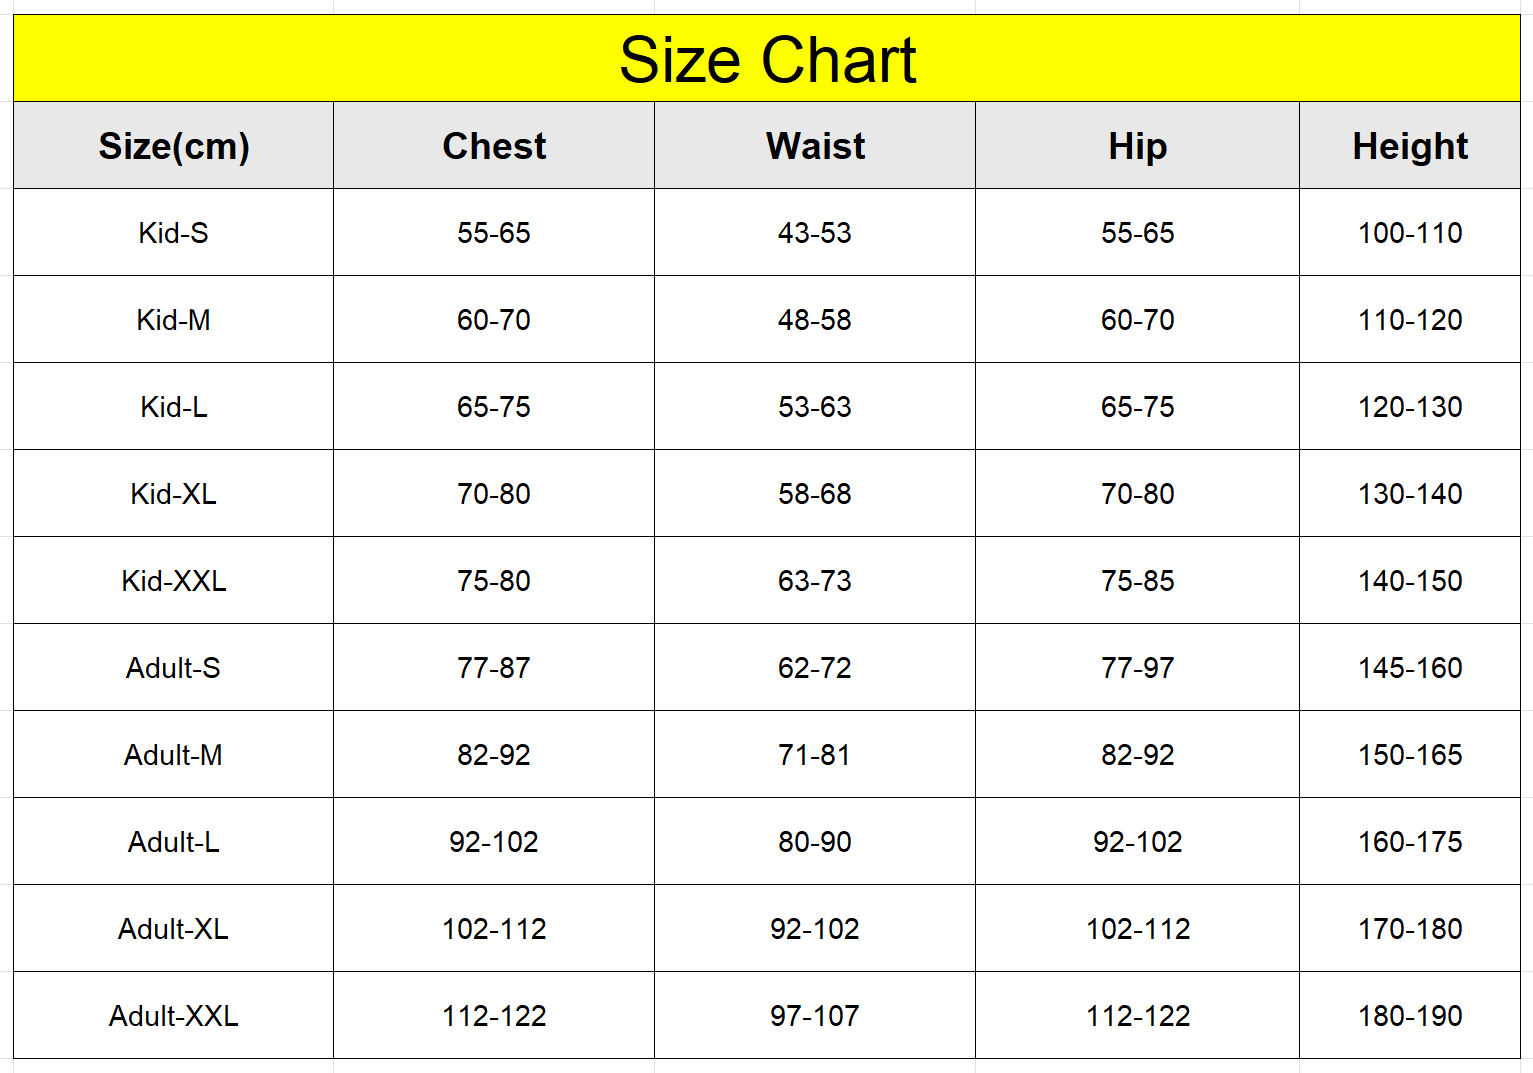
Task: Click the Size(cm) column header
Action: pyautogui.click(x=174, y=145)
